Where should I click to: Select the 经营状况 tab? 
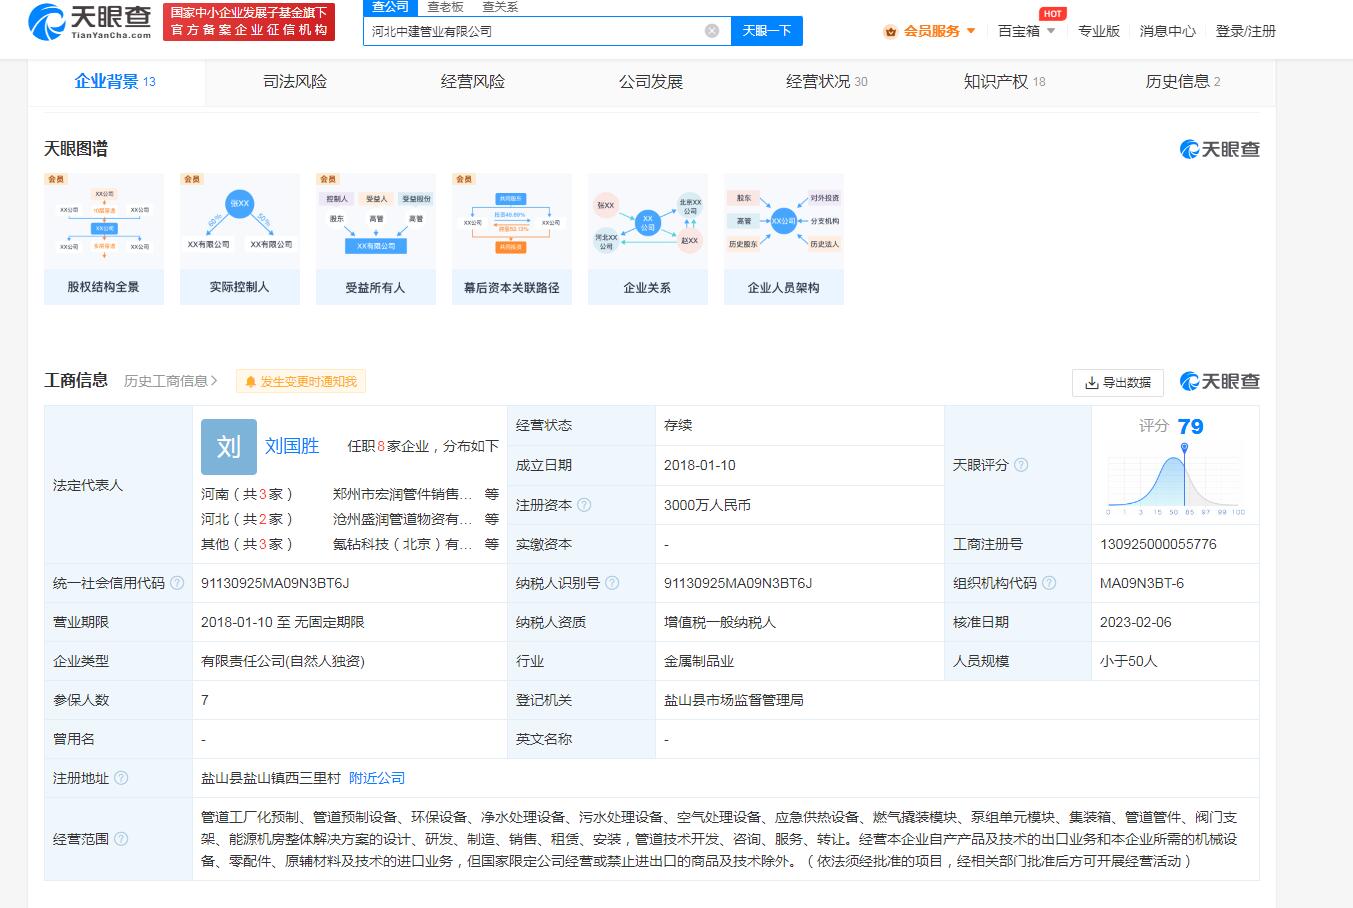[x=827, y=82]
